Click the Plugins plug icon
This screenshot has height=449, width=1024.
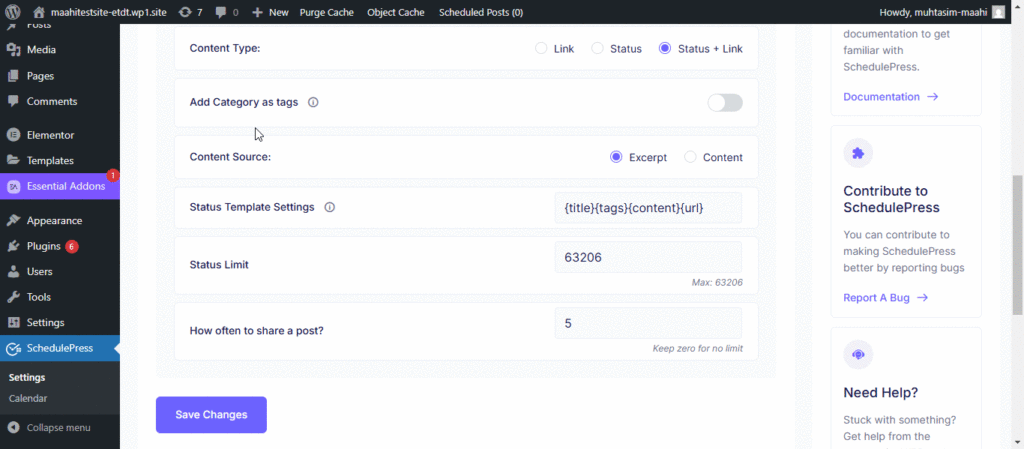coord(13,246)
